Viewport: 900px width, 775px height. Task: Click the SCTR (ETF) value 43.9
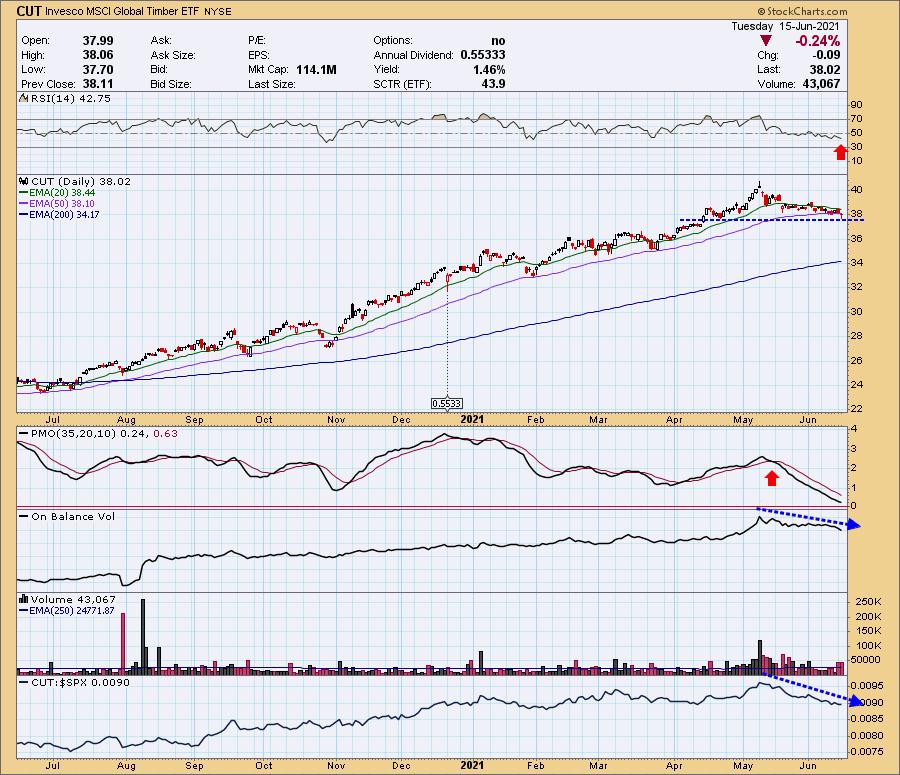click(x=494, y=84)
